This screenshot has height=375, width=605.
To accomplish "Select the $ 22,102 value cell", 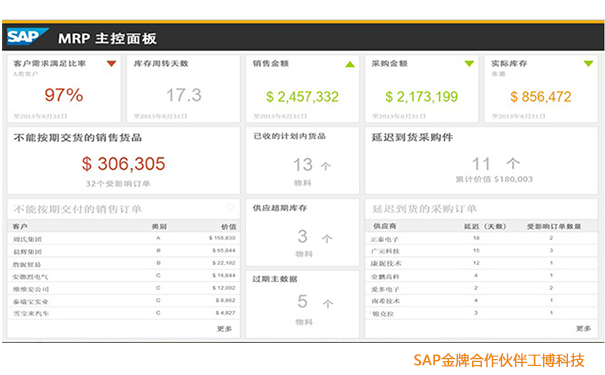I will (x=223, y=263).
